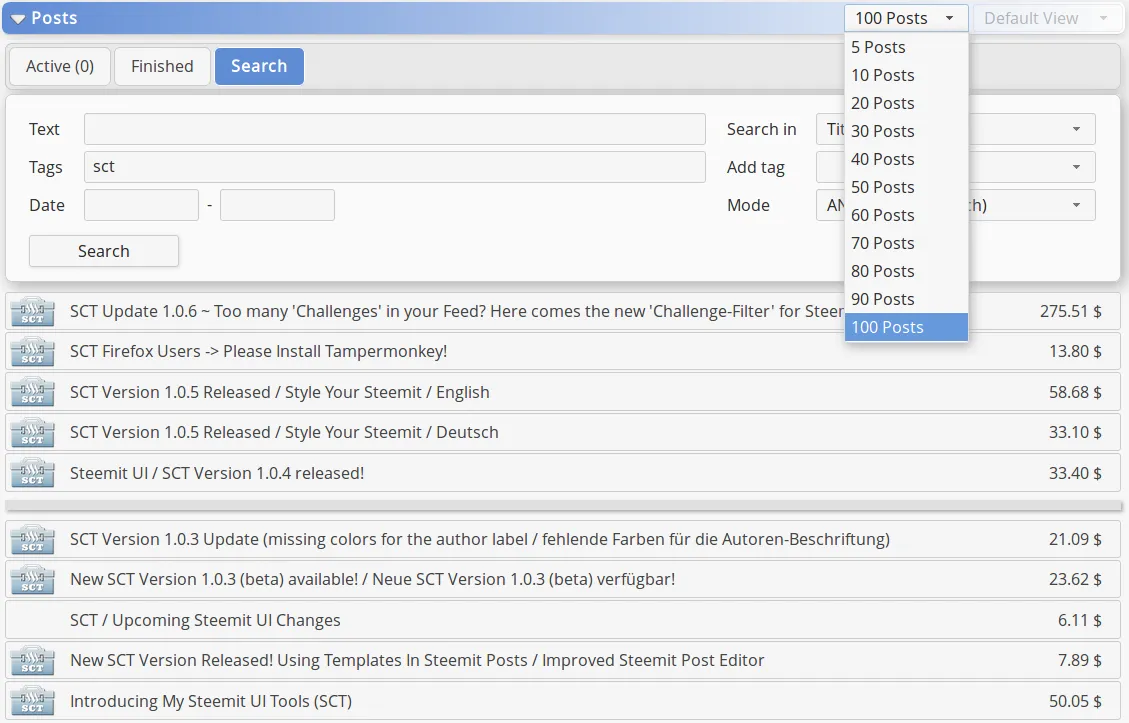Click SCT icon beside 1.0.5 Released English post
This screenshot has height=723, width=1129.
point(32,392)
